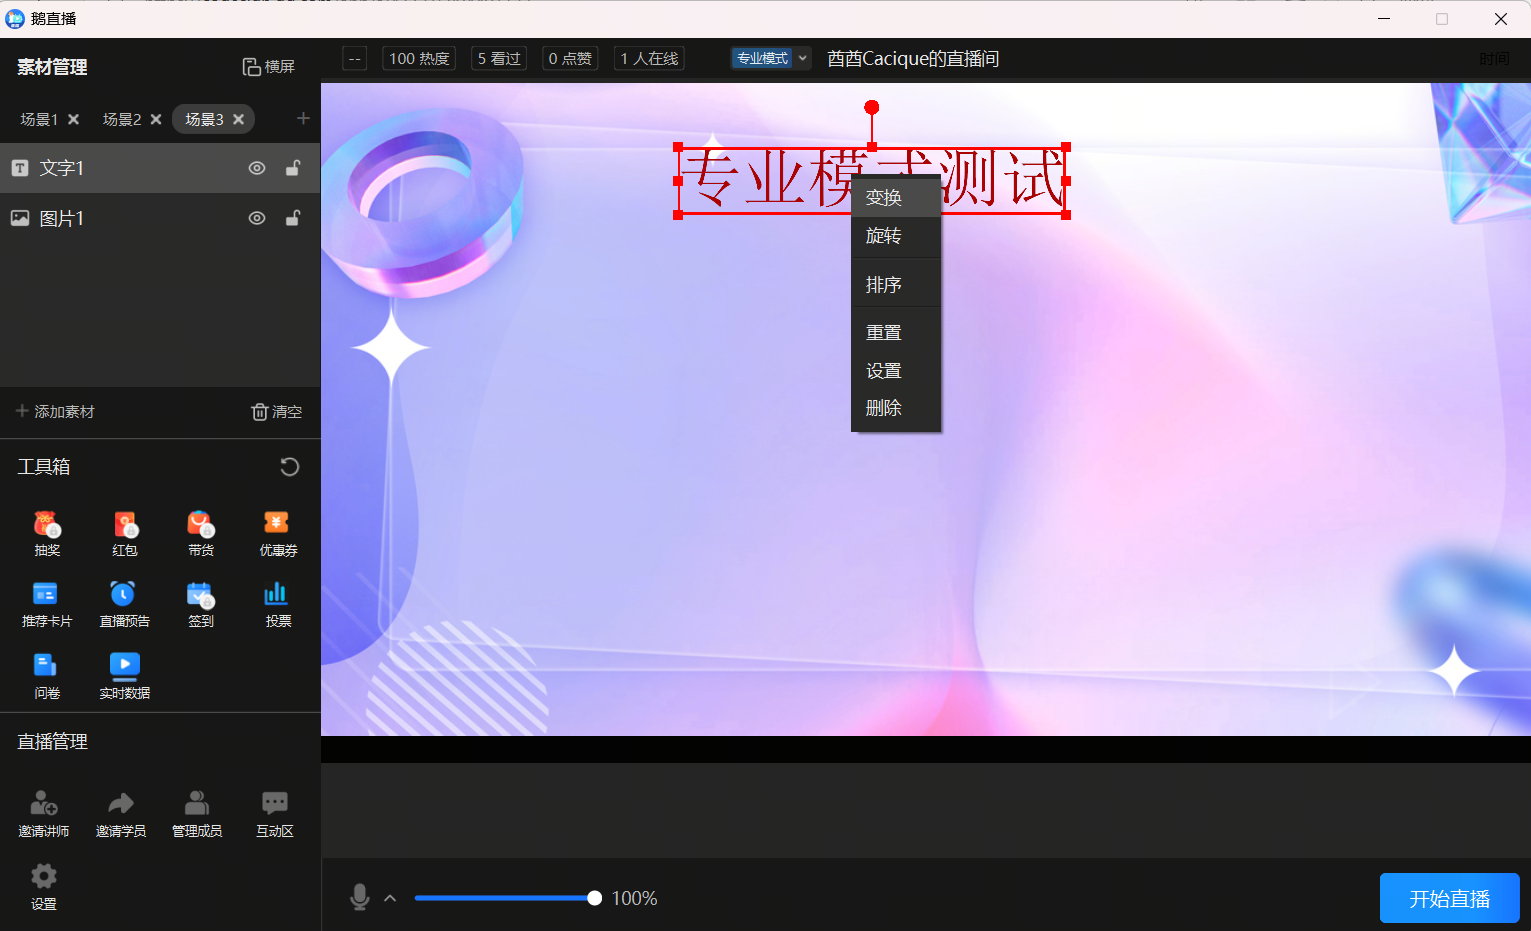This screenshot has width=1531, height=931.
Task: Select the 投票 voting tool
Action: click(x=277, y=603)
